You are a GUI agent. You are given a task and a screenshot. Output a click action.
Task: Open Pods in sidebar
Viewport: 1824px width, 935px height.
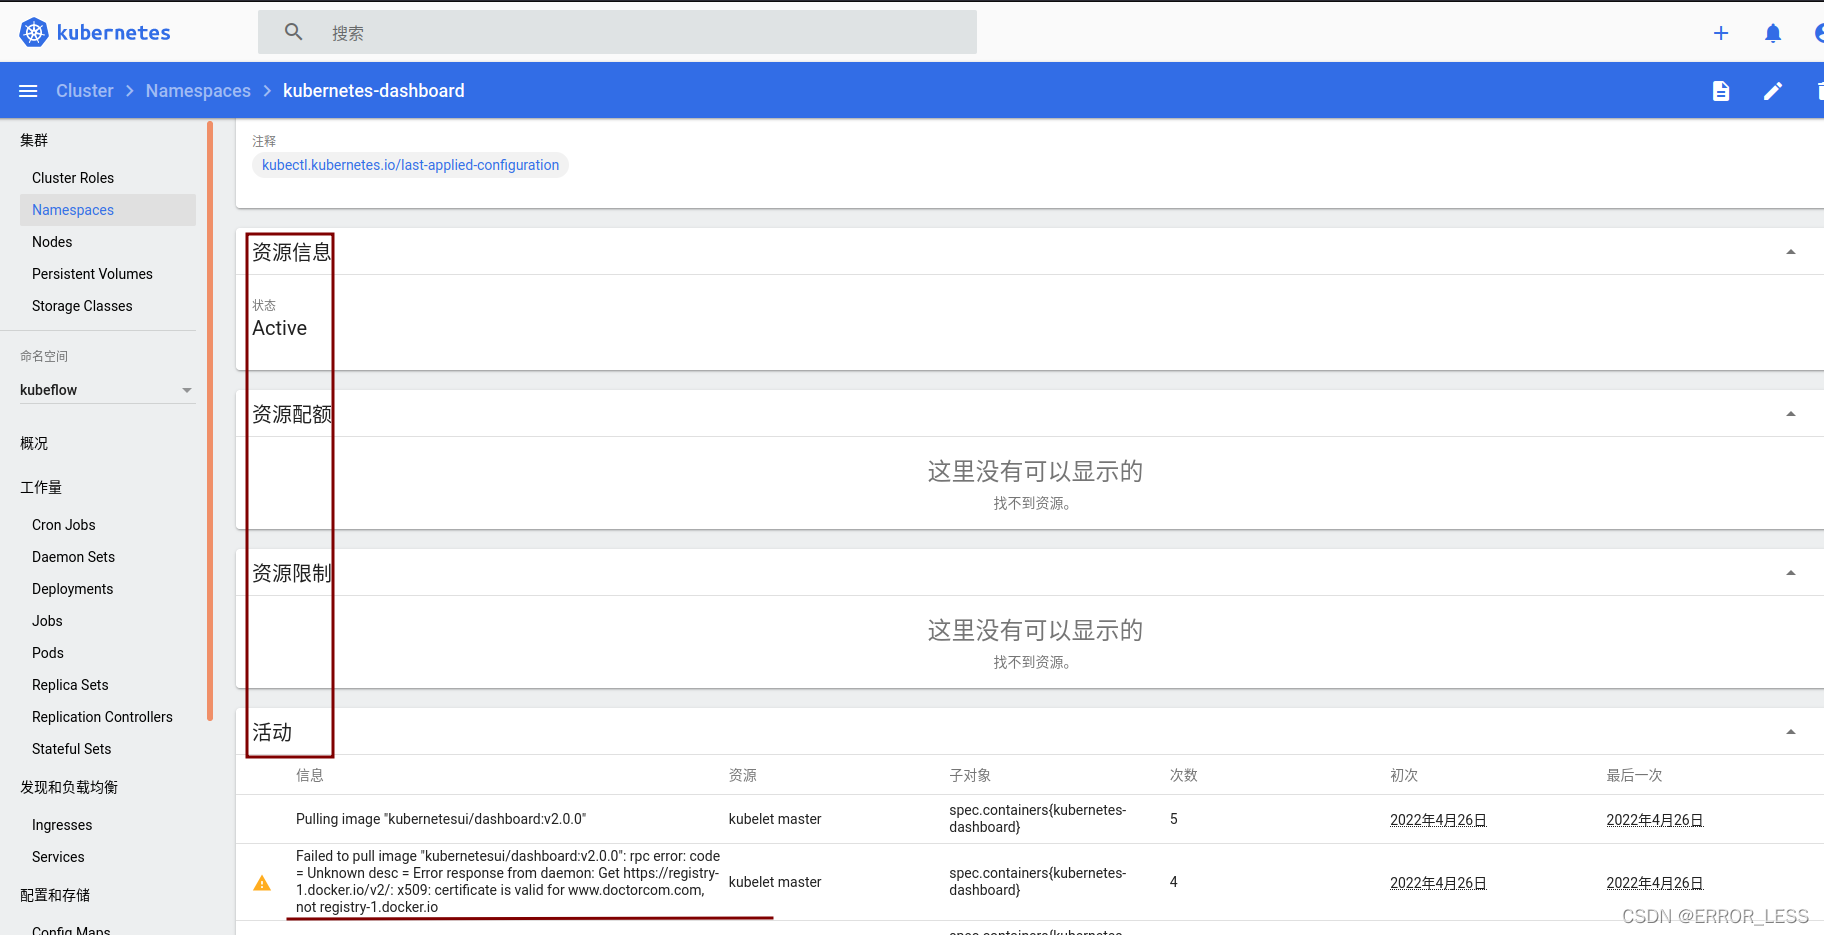point(48,653)
